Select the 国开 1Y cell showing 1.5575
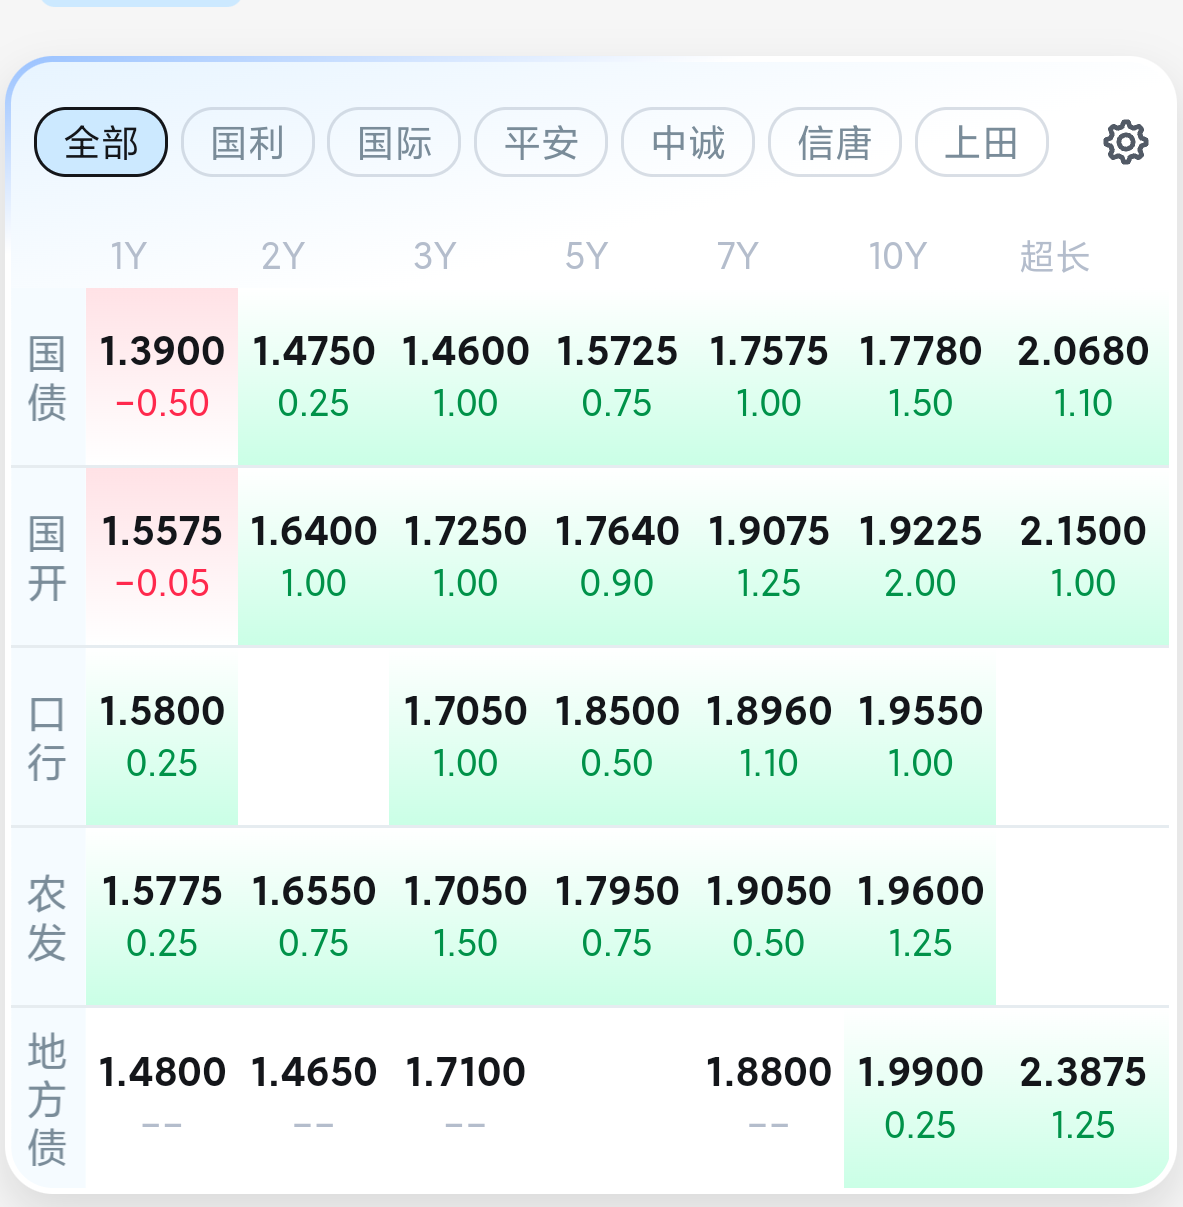This screenshot has height=1207, width=1183. 162,556
